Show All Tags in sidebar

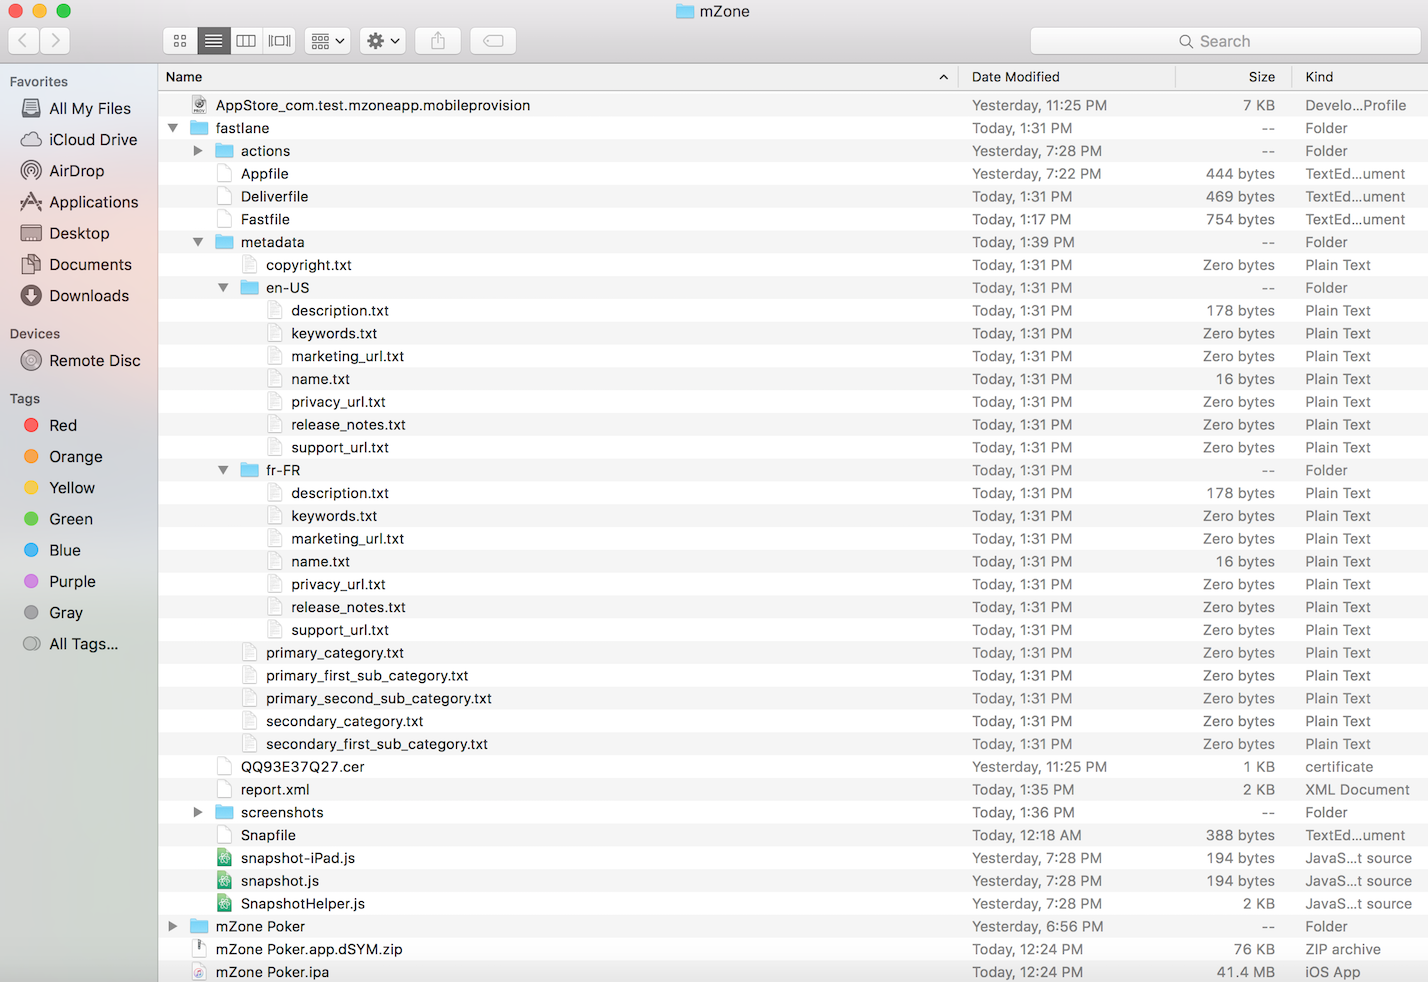point(83,644)
